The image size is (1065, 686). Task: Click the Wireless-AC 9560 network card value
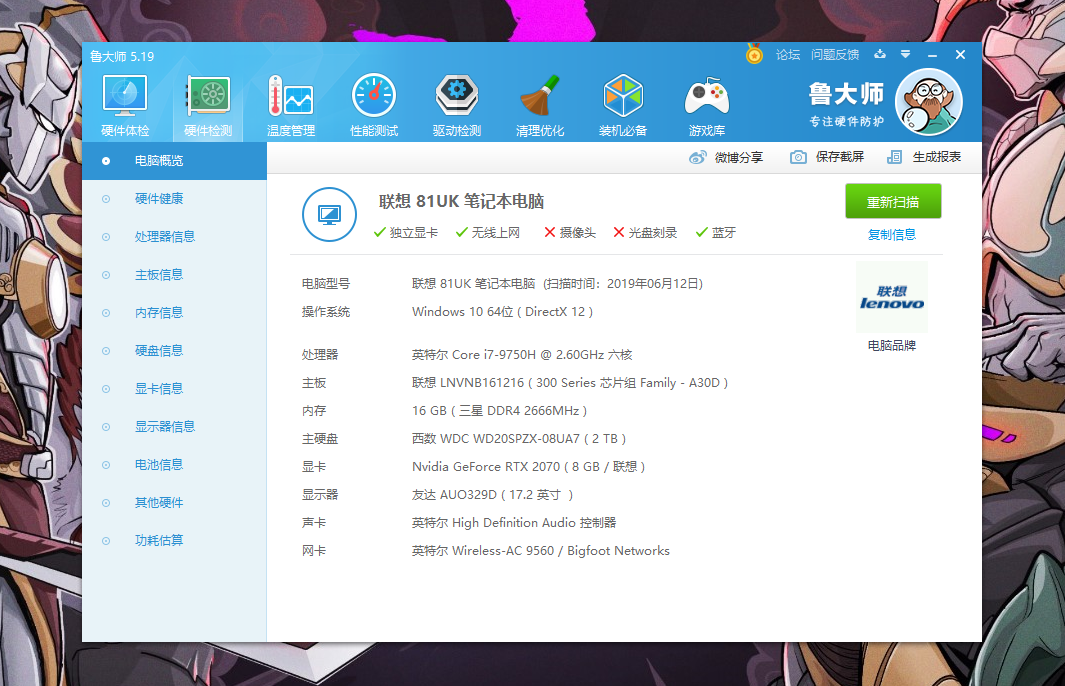coord(541,551)
